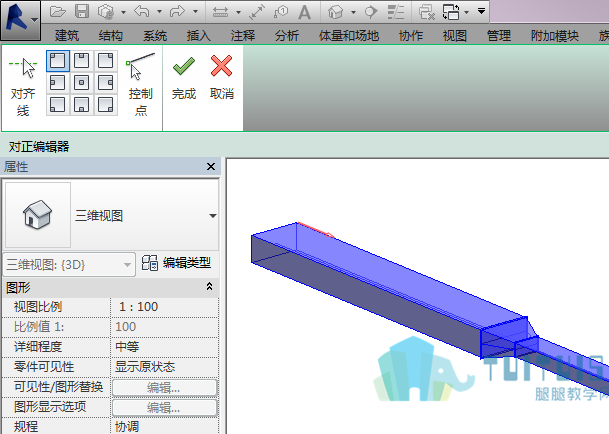The height and width of the screenshot is (434, 609).
Task: Select center-middle justification option
Action: tap(82, 82)
